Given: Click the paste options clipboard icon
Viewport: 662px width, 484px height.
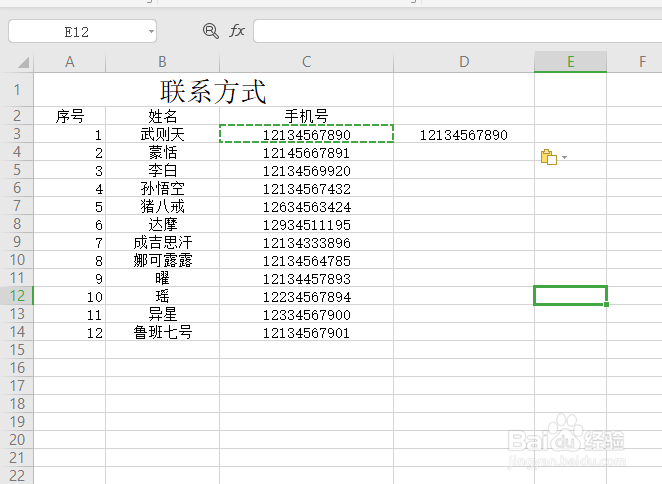Looking at the screenshot, I should pos(549,157).
